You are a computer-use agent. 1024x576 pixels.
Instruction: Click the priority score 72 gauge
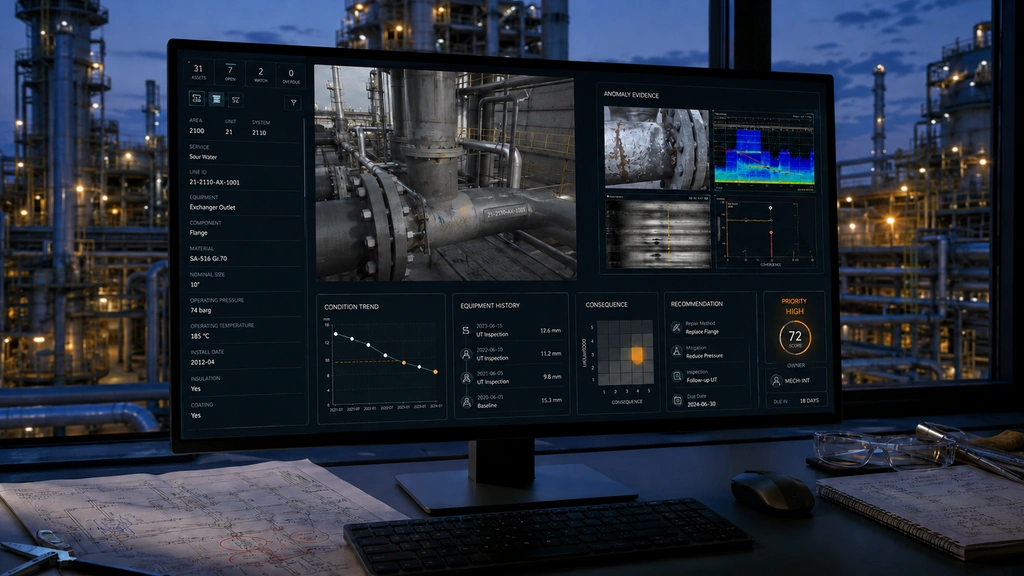[x=795, y=338]
